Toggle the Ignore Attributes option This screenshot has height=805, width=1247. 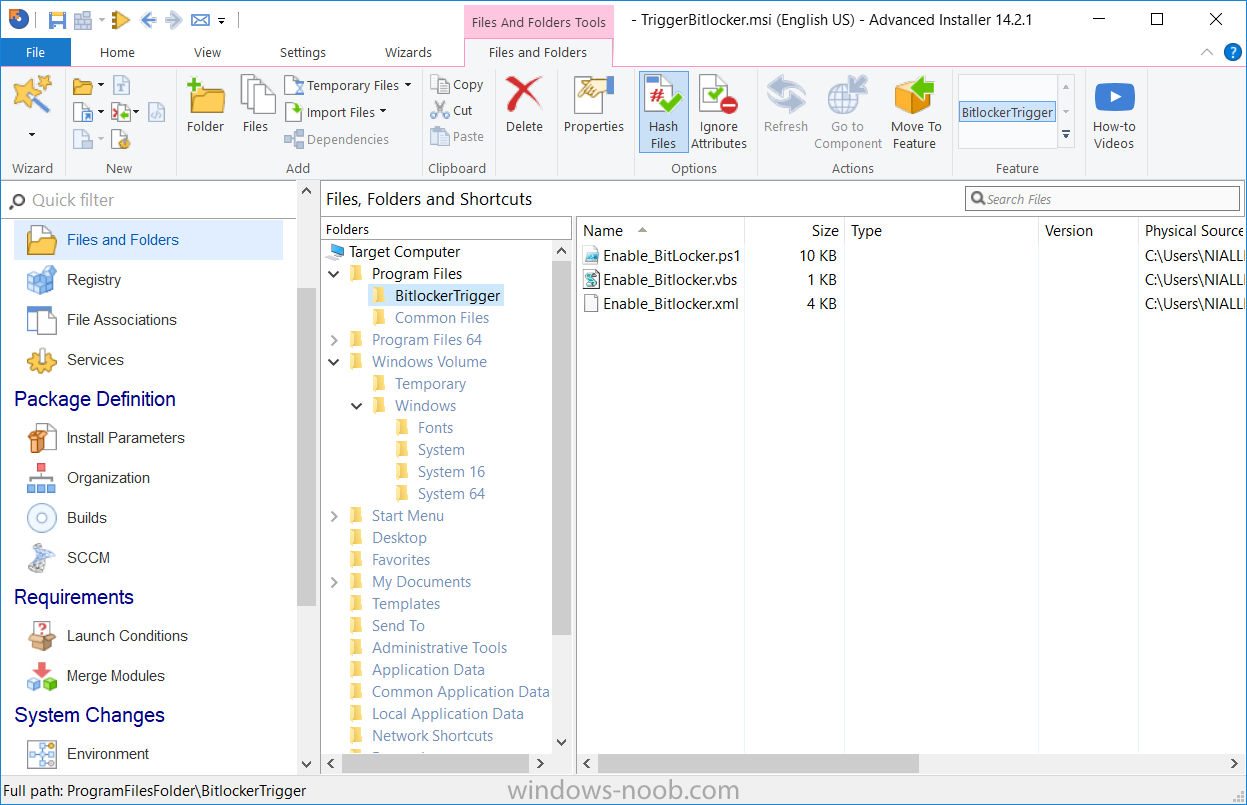719,112
